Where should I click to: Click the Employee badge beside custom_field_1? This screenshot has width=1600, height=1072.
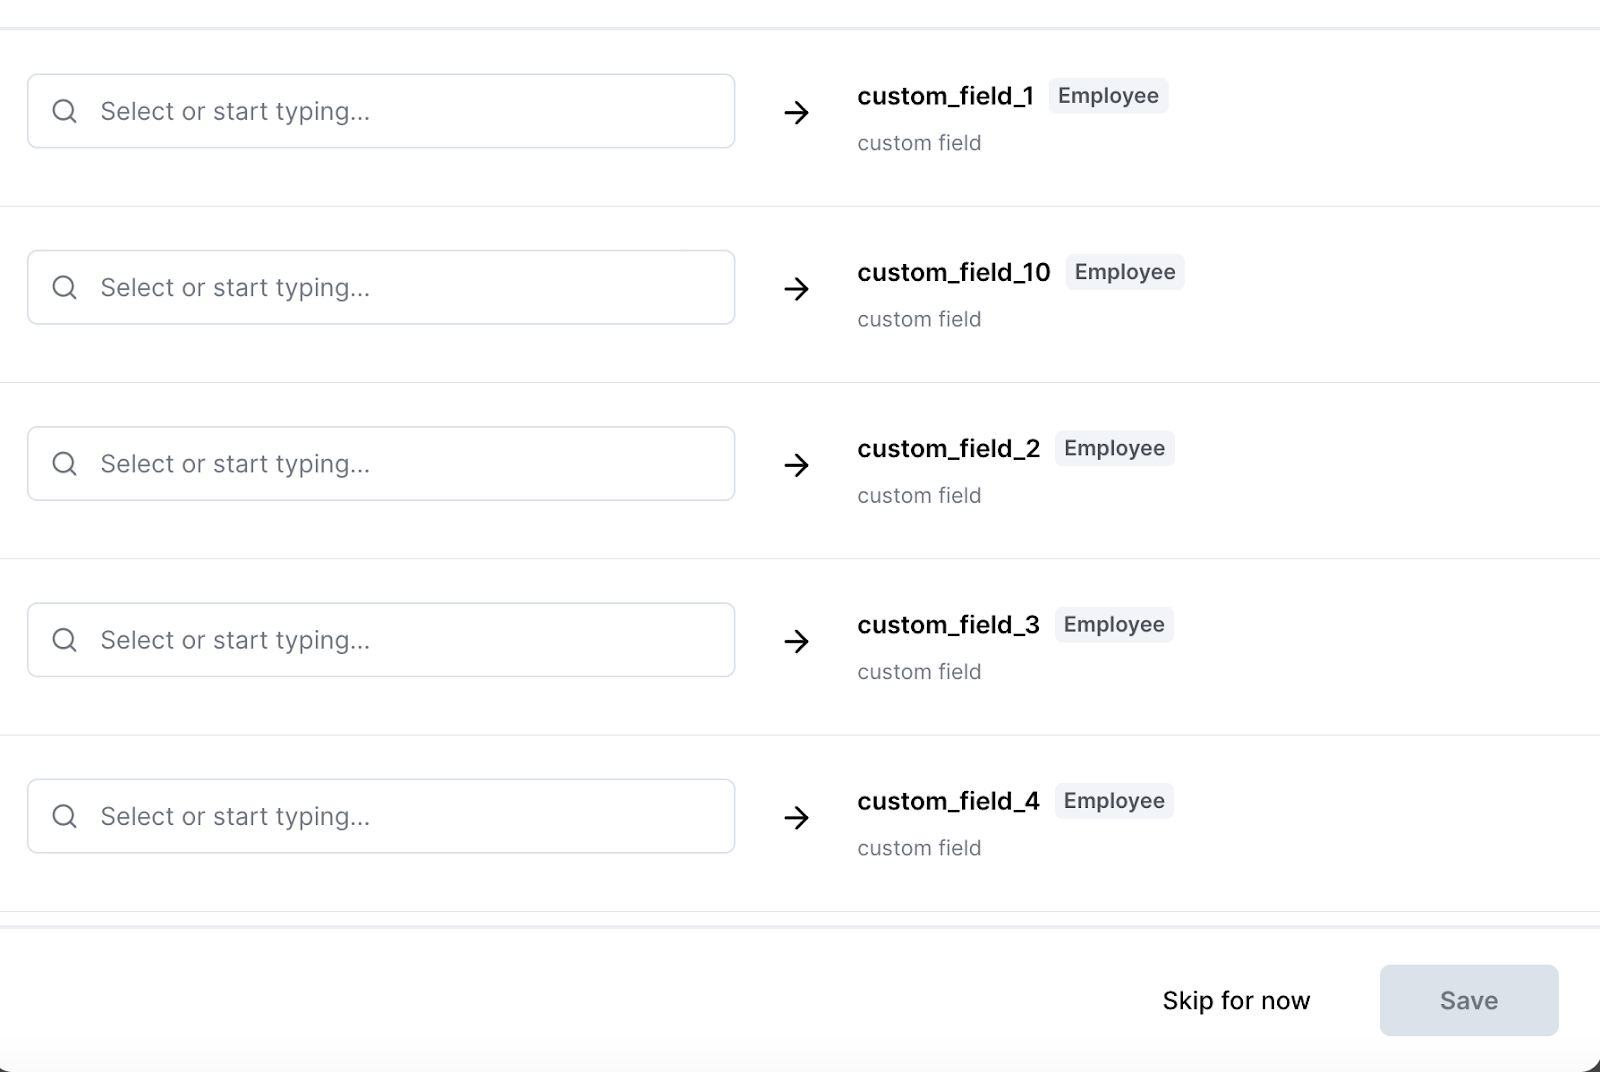coord(1108,96)
